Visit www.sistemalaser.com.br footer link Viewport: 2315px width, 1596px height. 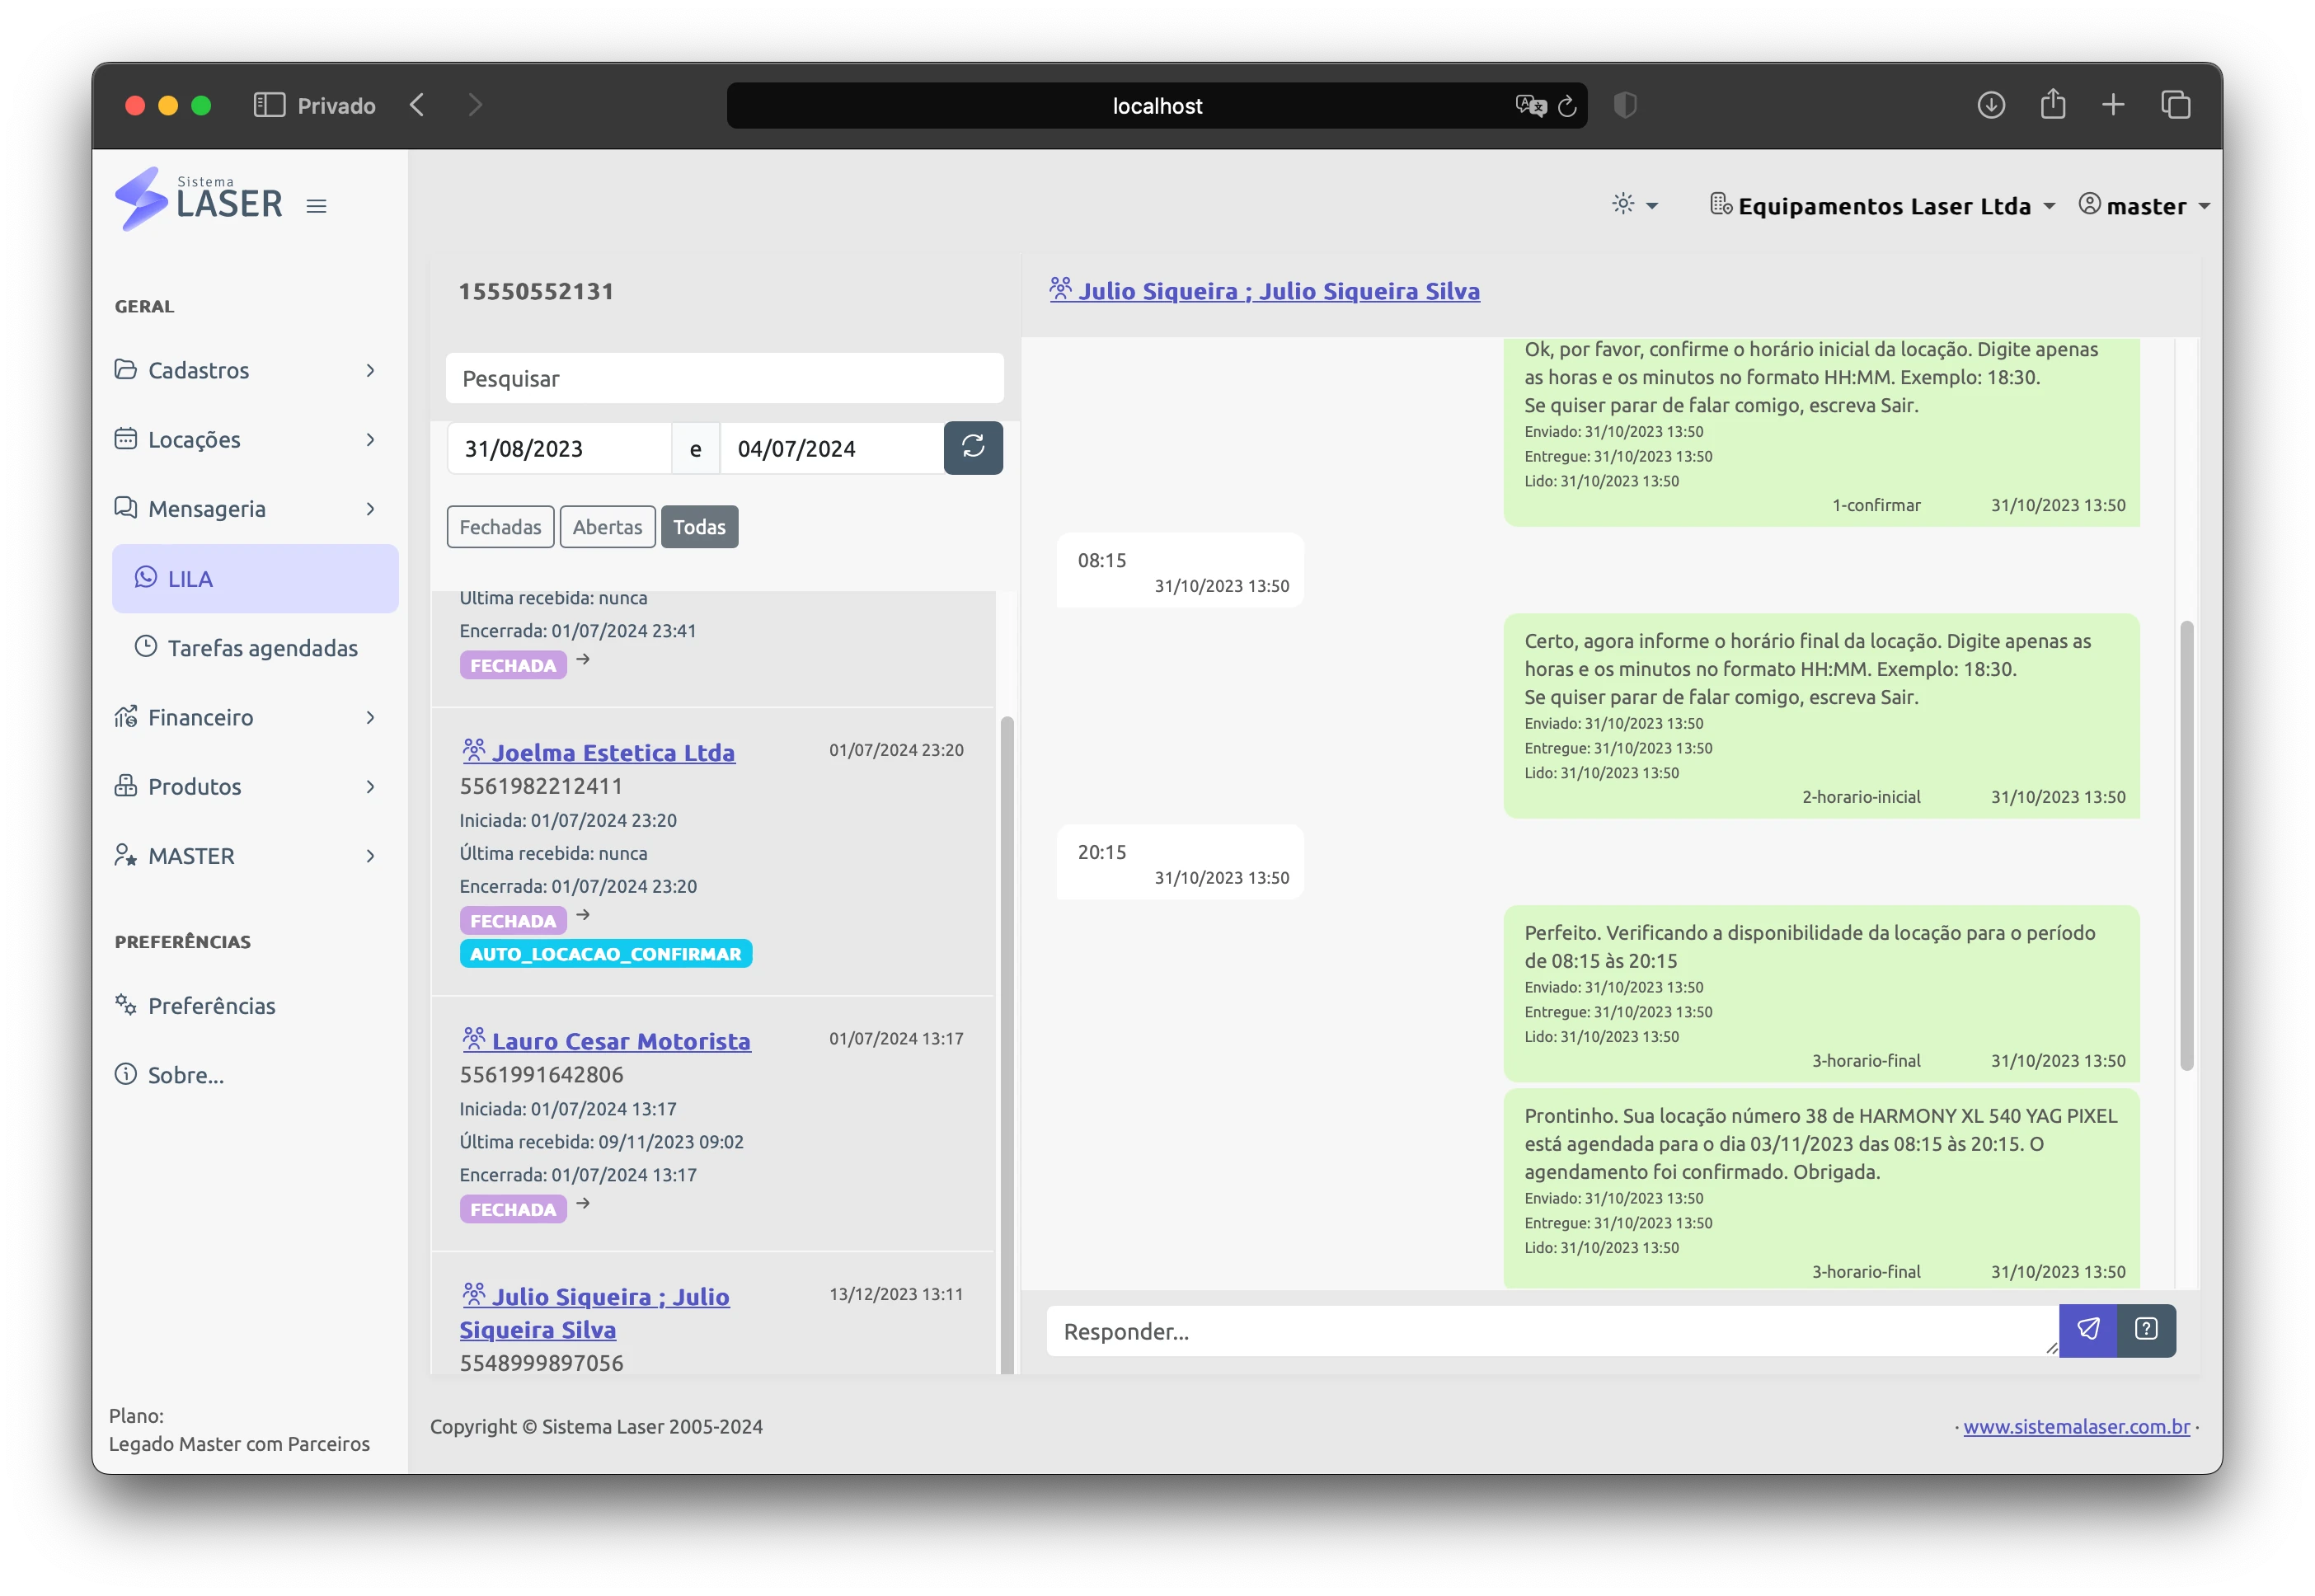(x=2076, y=1425)
